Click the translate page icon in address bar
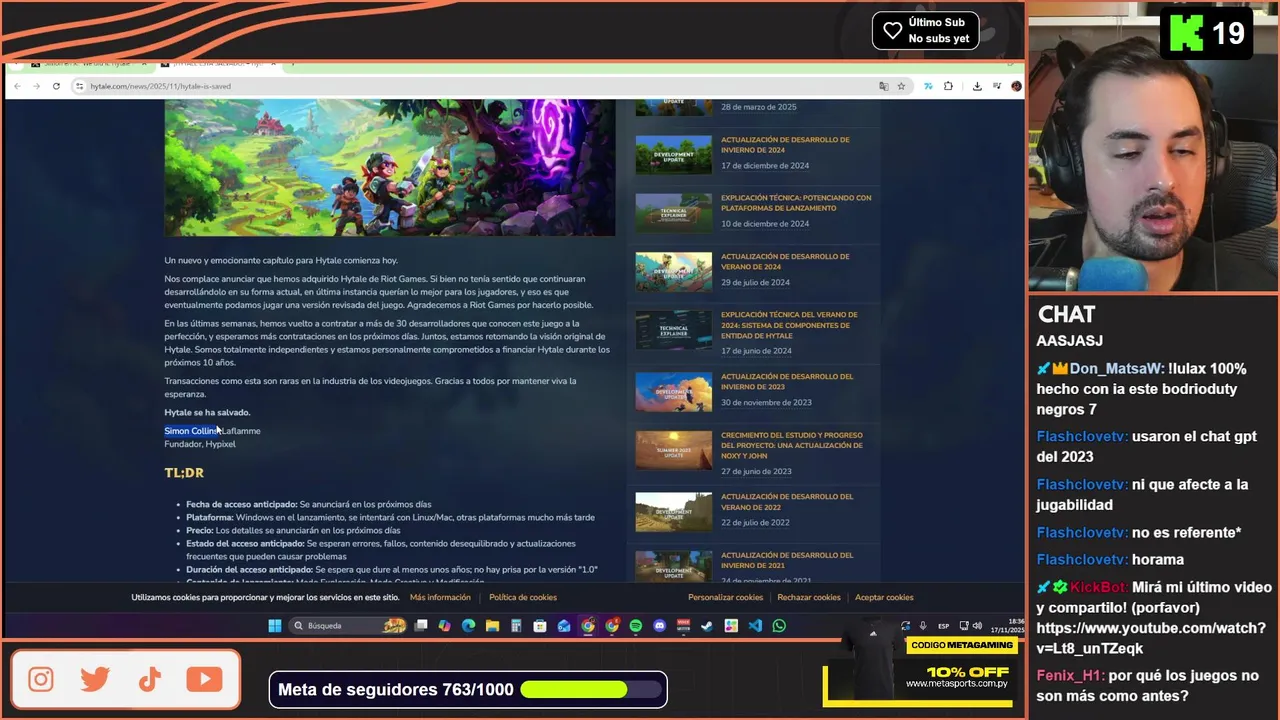 (x=883, y=86)
